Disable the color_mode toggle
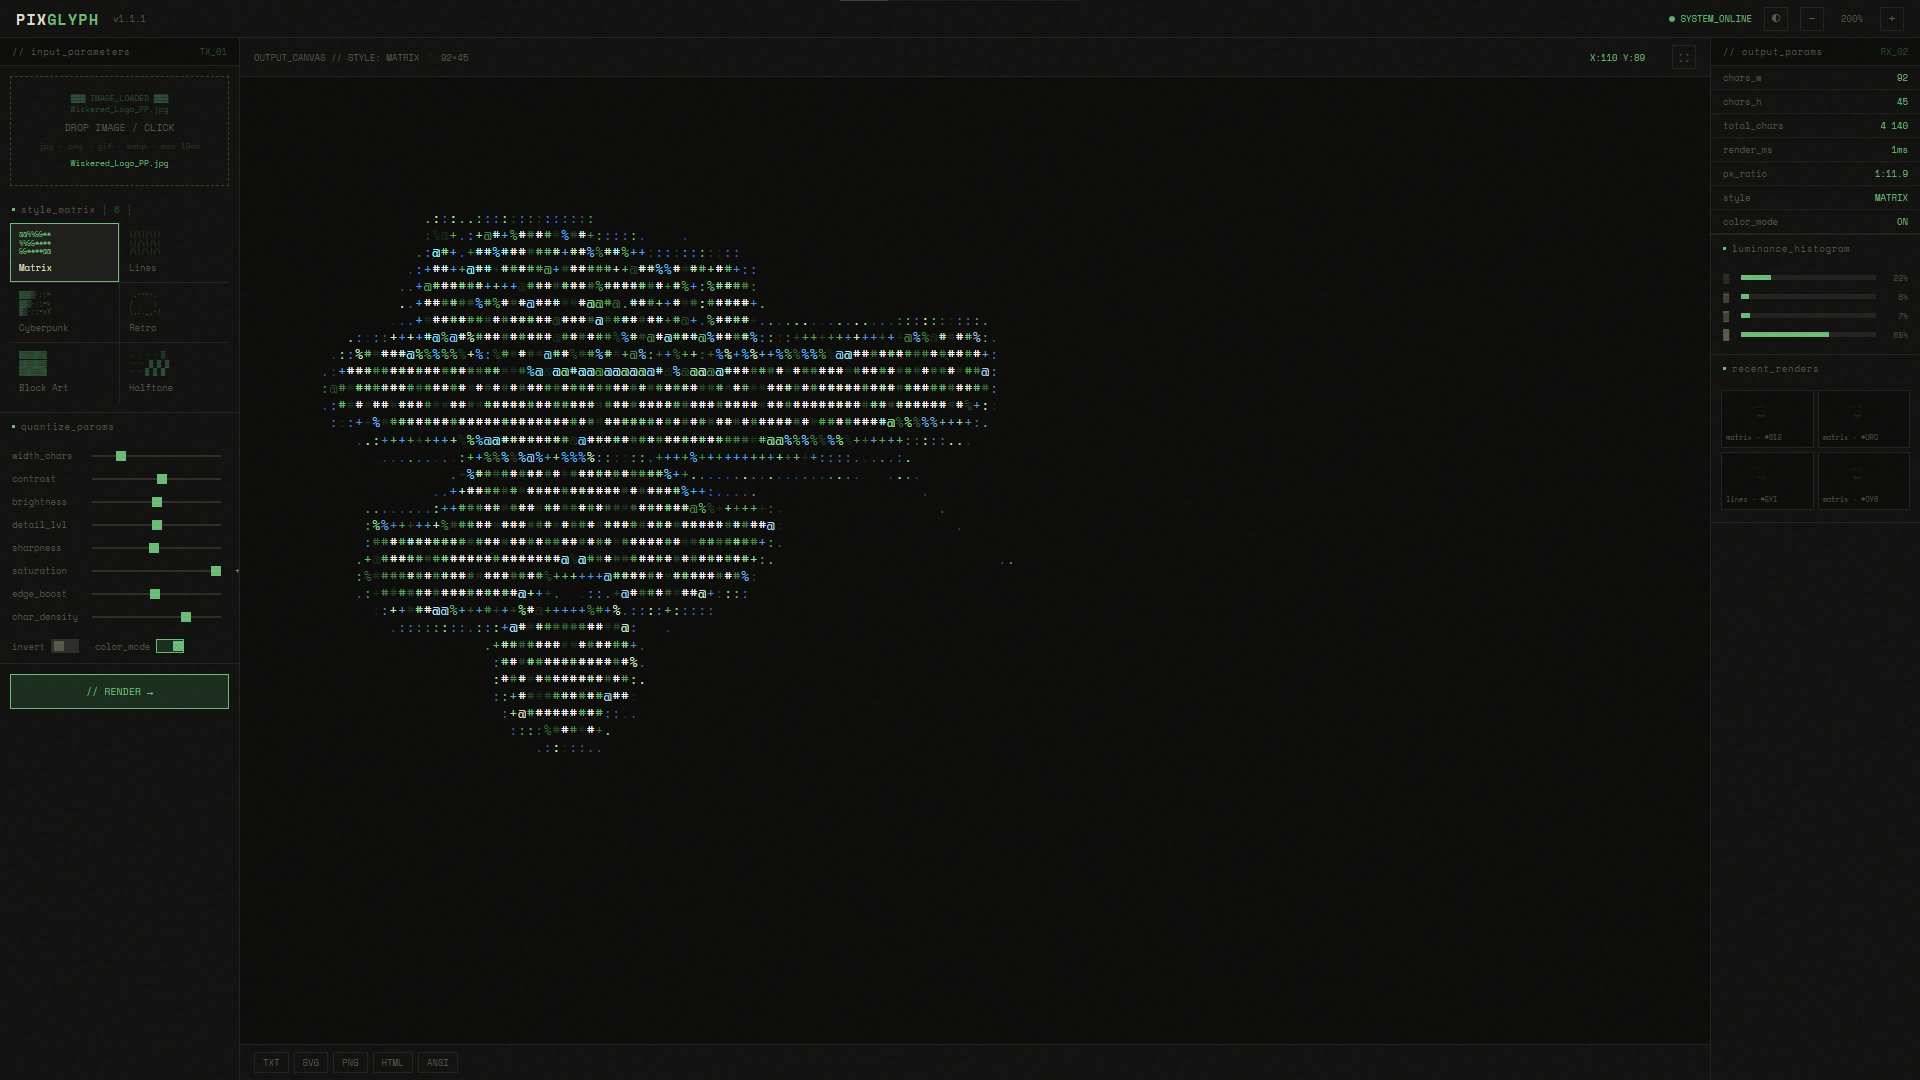The image size is (1920, 1080). coord(170,647)
